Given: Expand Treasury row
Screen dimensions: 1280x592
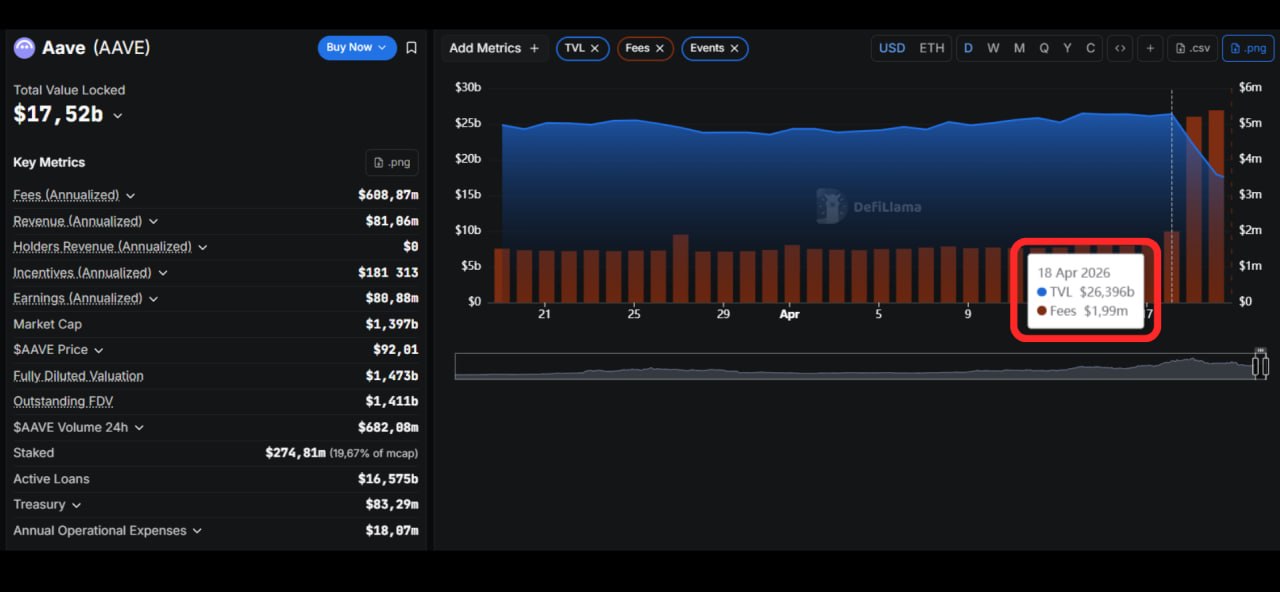Looking at the screenshot, I should (76, 505).
